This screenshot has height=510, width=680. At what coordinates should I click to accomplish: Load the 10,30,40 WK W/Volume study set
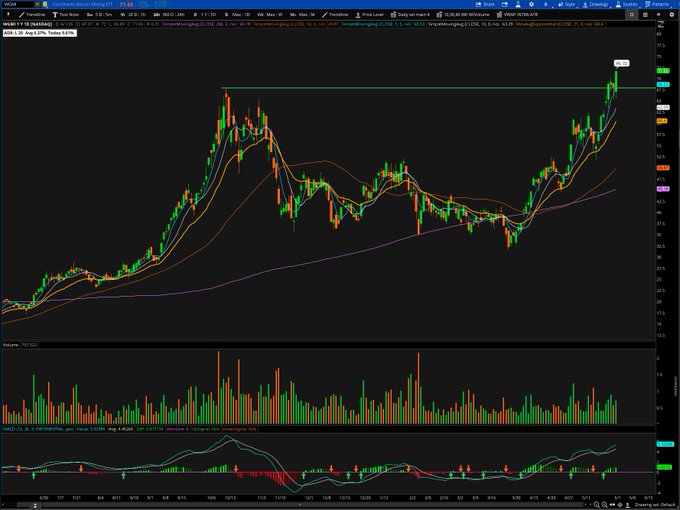pyautogui.click(x=463, y=14)
